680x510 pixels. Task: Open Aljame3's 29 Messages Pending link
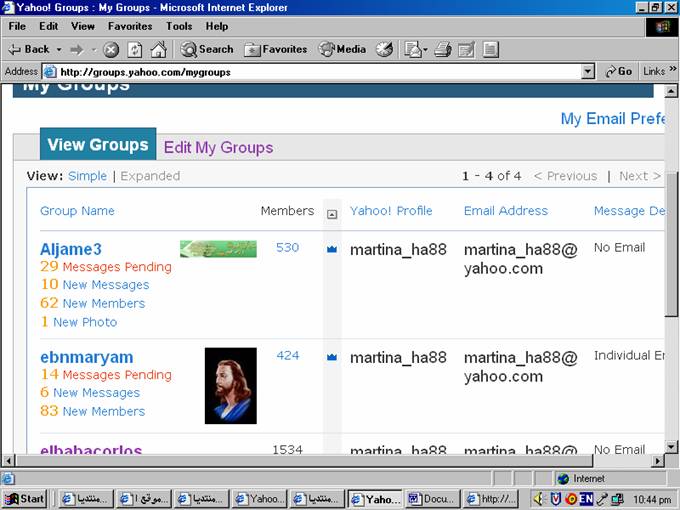[106, 267]
